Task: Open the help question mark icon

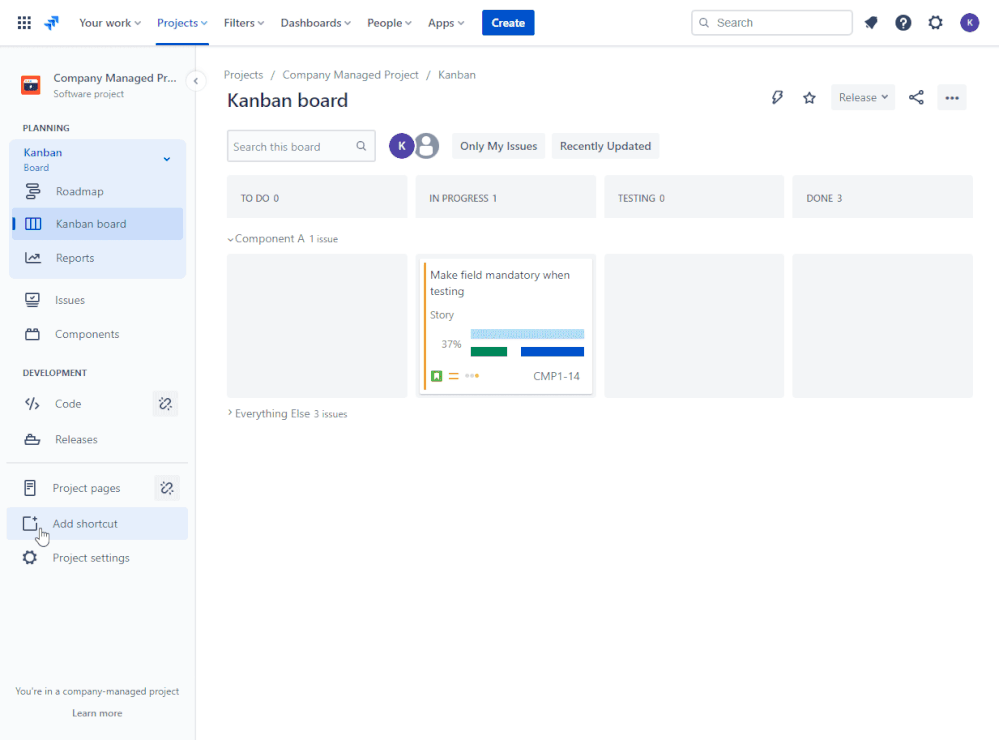Action: [903, 23]
